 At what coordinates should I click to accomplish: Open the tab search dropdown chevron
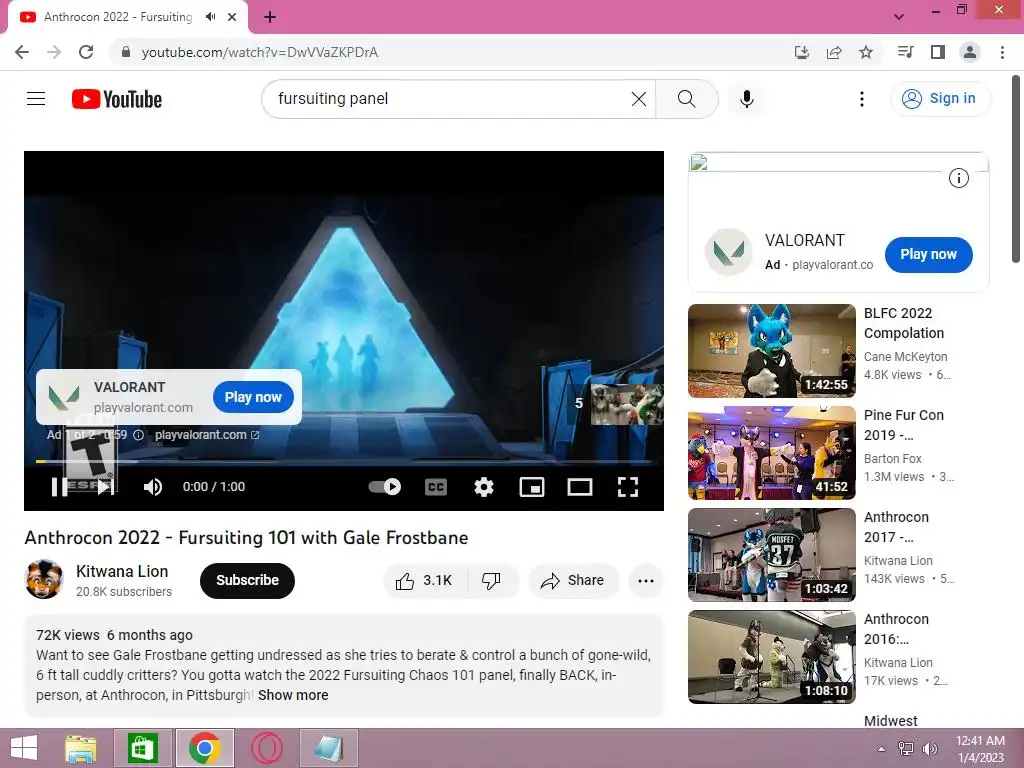pyautogui.click(x=899, y=17)
